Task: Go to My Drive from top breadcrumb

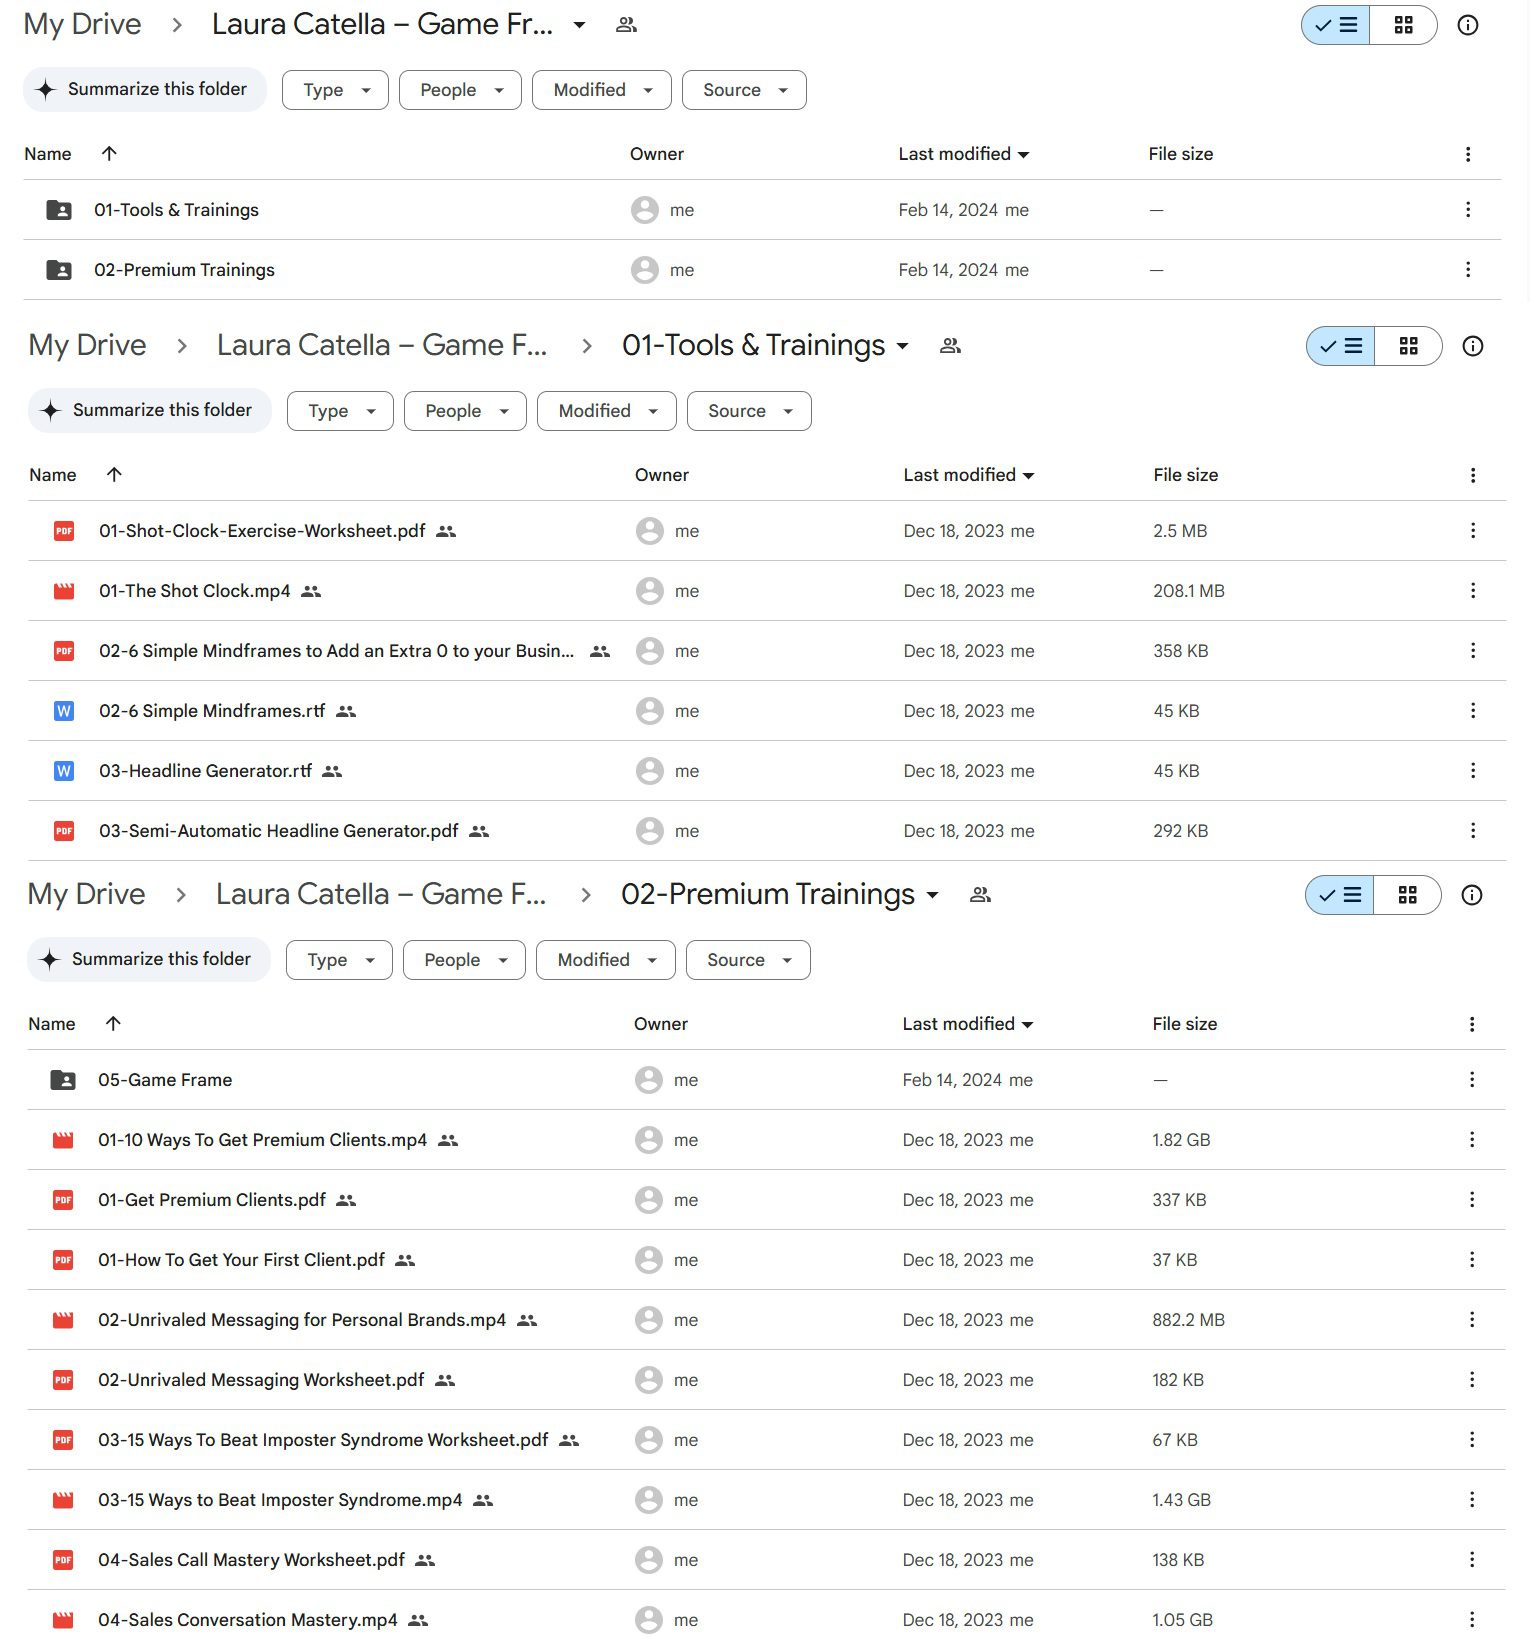Action: (x=82, y=24)
